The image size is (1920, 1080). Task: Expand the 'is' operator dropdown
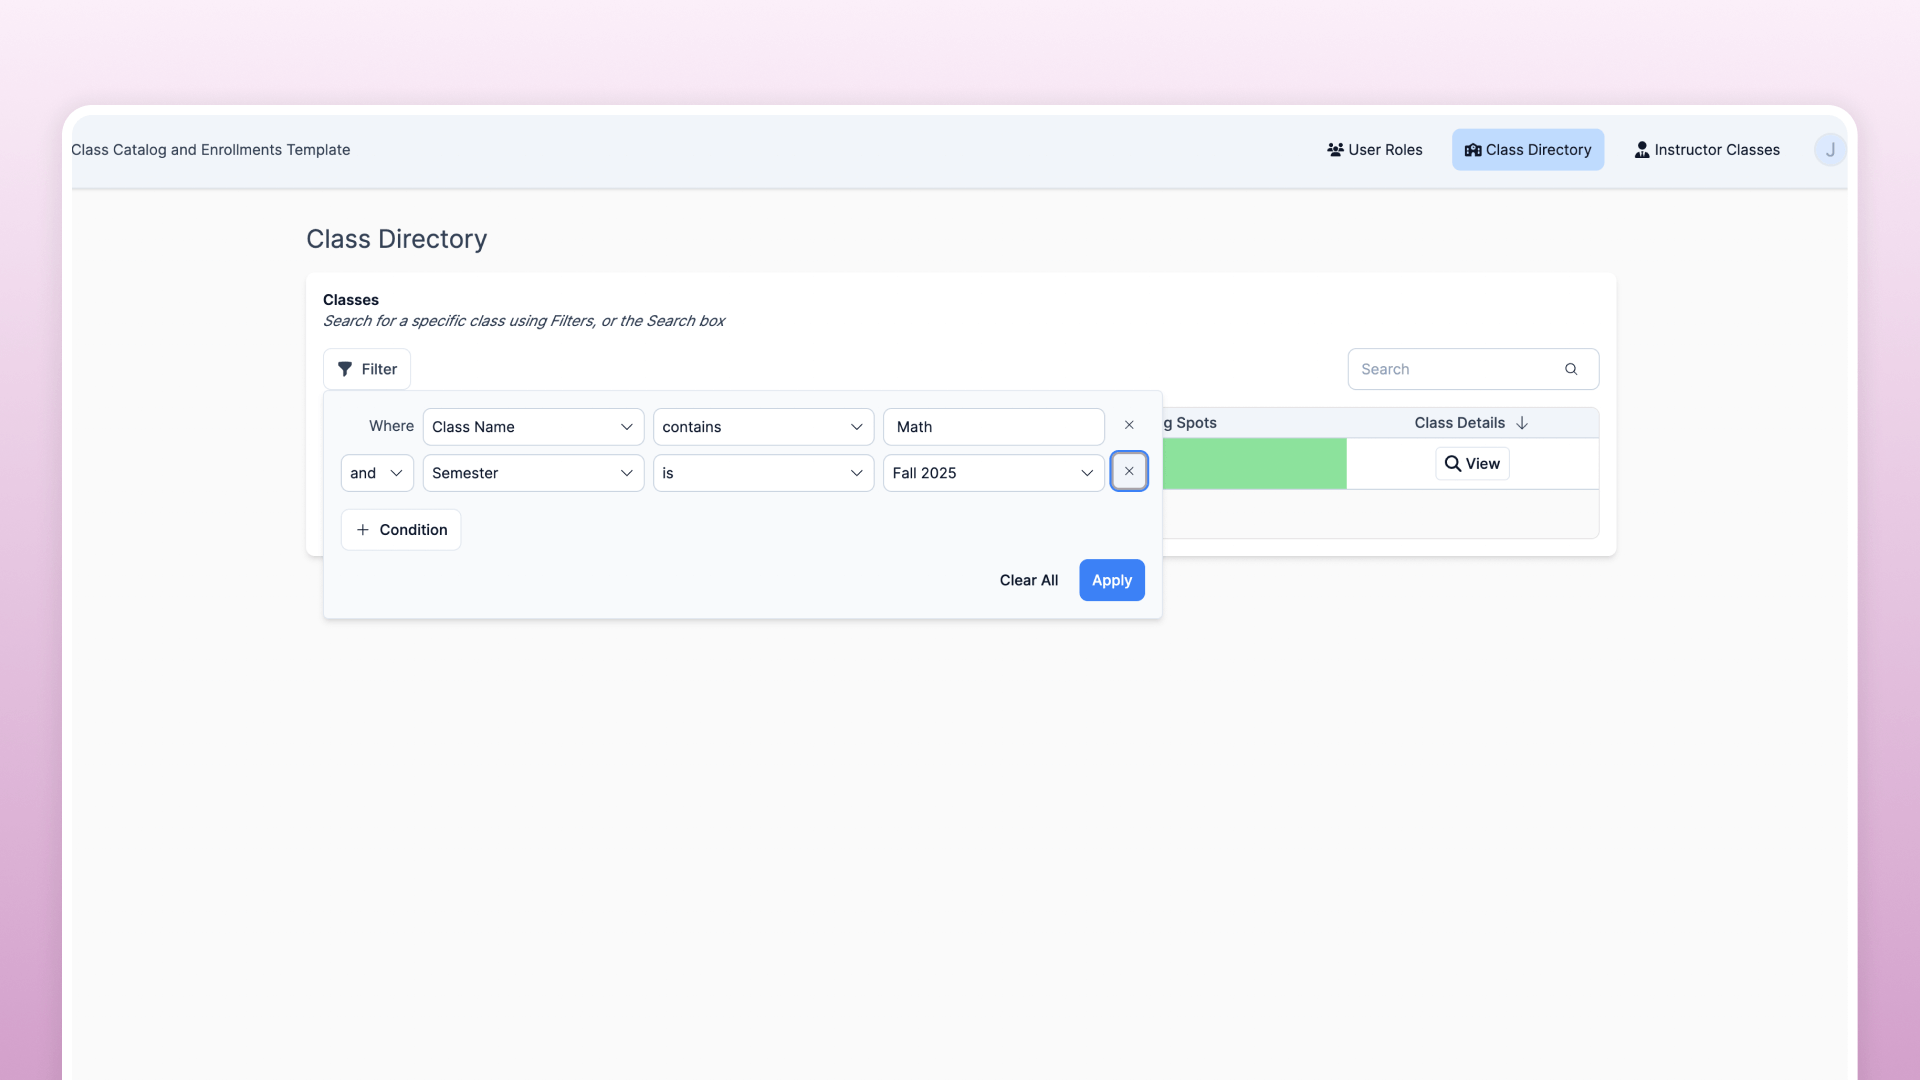763,473
